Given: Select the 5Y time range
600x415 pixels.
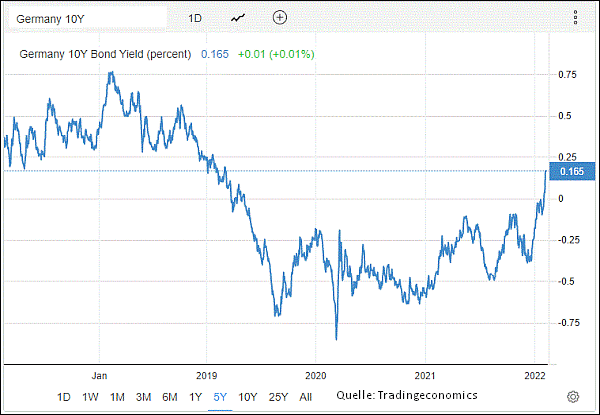Looking at the screenshot, I should pyautogui.click(x=220, y=397).
